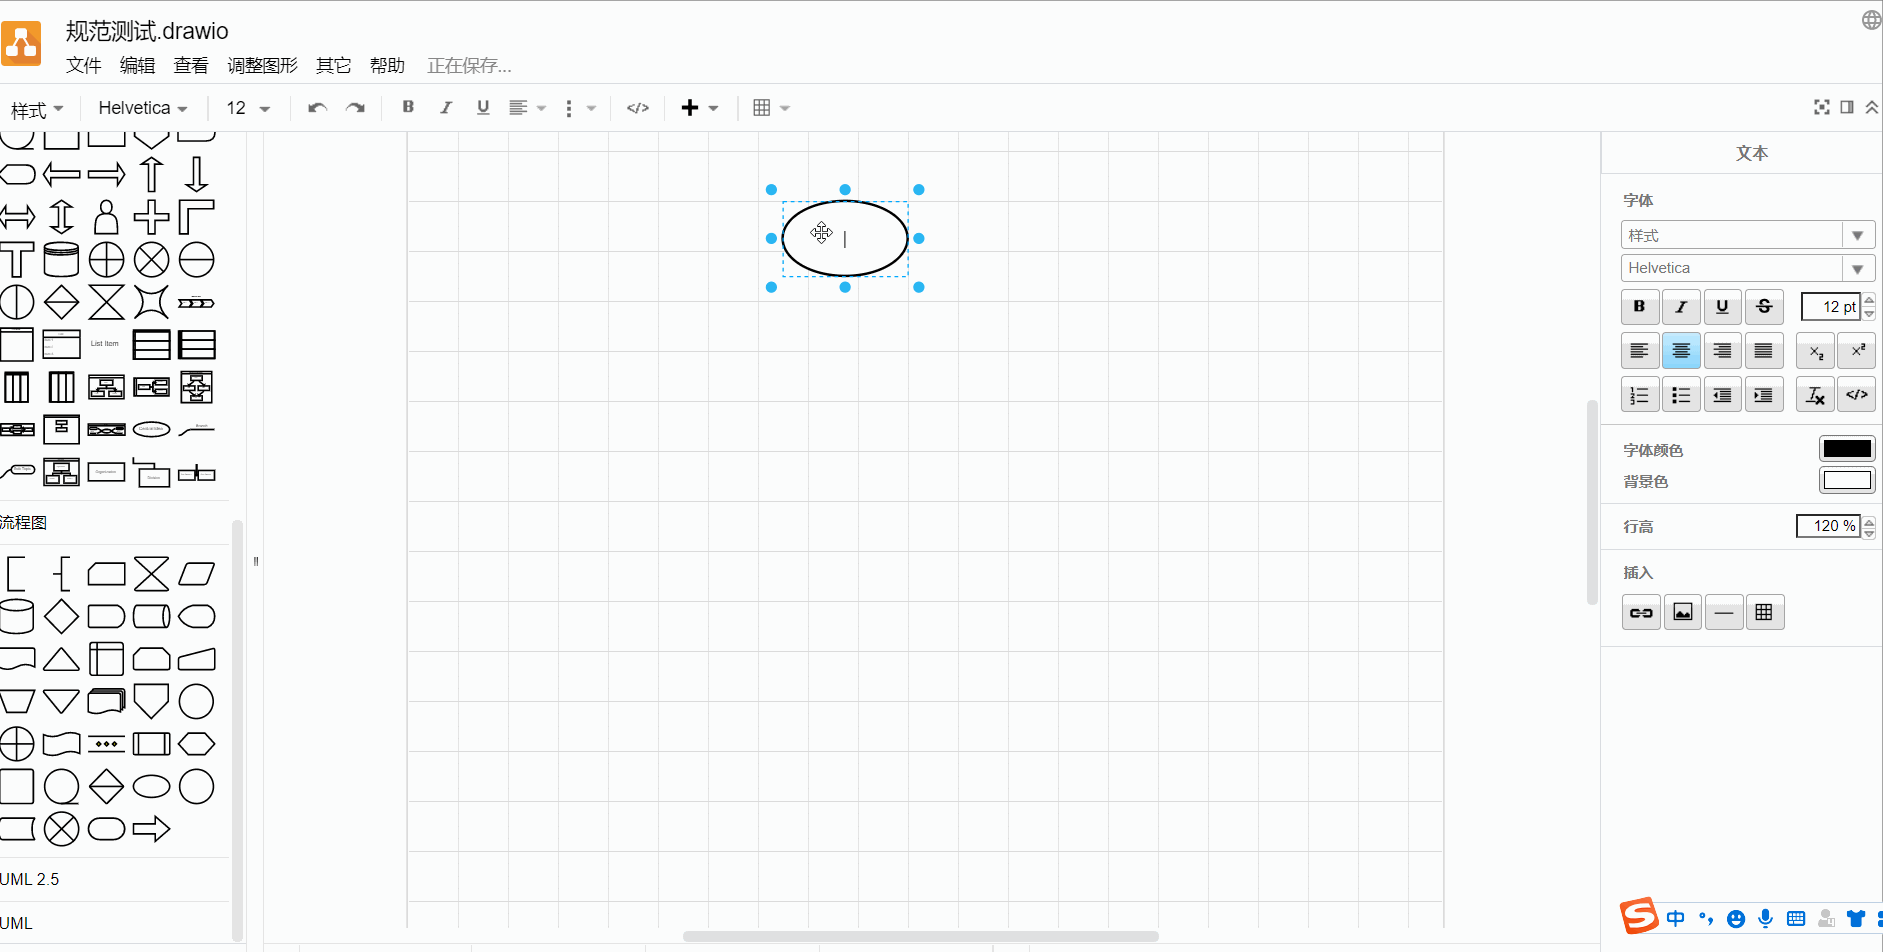Toggle center alignment in text panel
Screen dimensions: 1883x952
(x=1681, y=351)
